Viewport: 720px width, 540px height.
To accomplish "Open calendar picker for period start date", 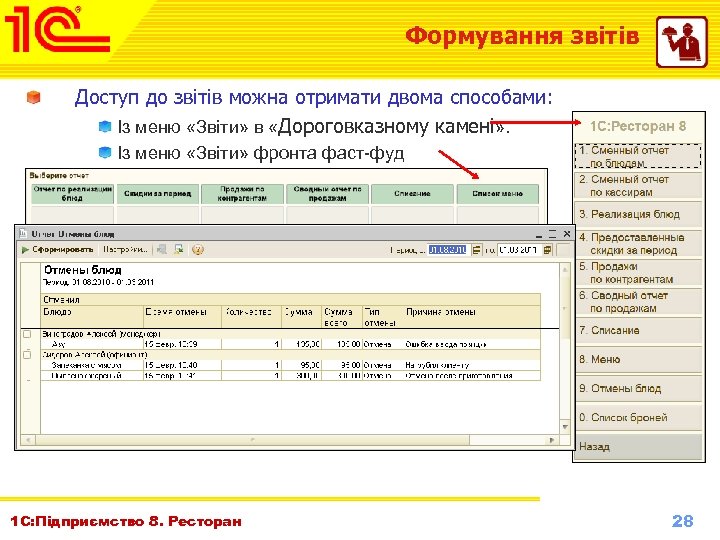I will click(x=476, y=249).
